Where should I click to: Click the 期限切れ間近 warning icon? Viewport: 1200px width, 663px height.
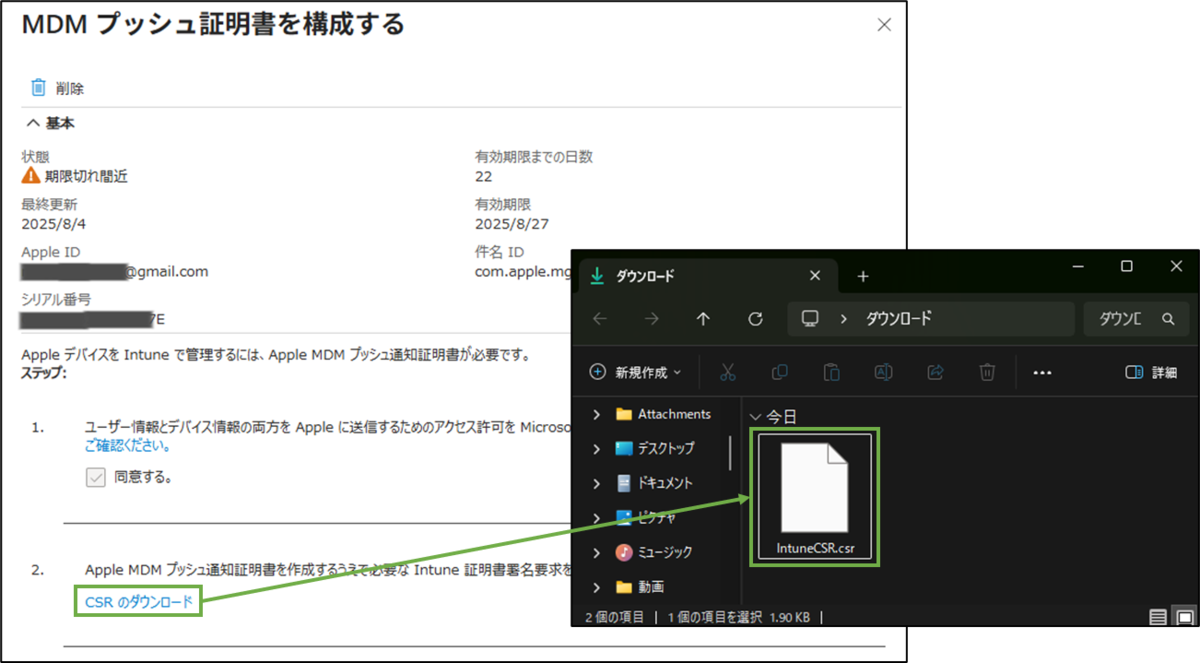pos(31,176)
